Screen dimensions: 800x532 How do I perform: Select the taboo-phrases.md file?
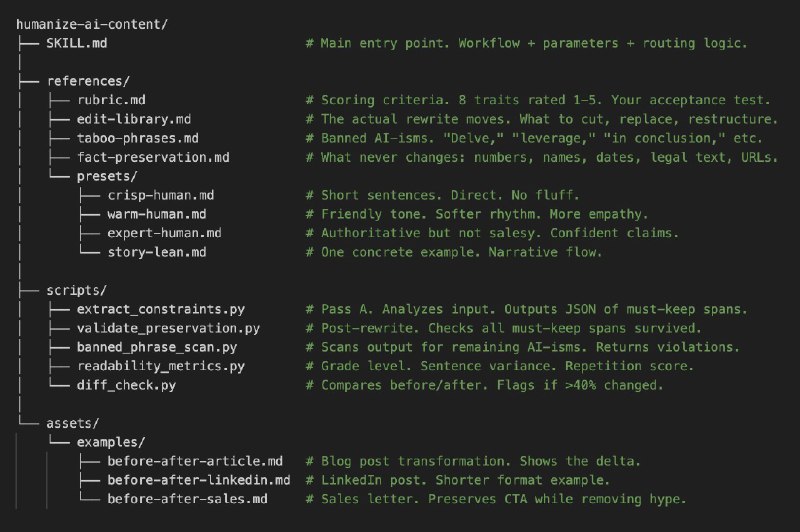coord(137,138)
